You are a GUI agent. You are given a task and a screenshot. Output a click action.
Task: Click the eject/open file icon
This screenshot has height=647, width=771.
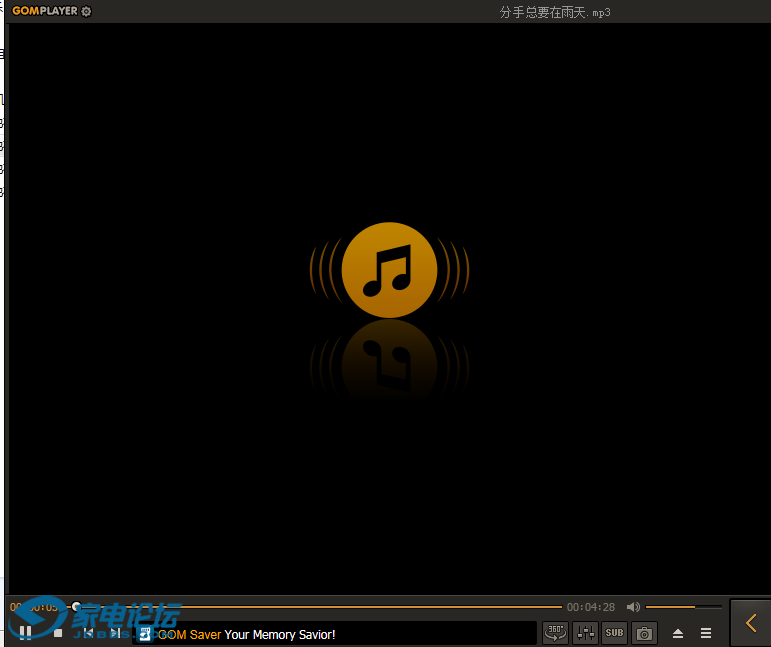pyautogui.click(x=678, y=633)
